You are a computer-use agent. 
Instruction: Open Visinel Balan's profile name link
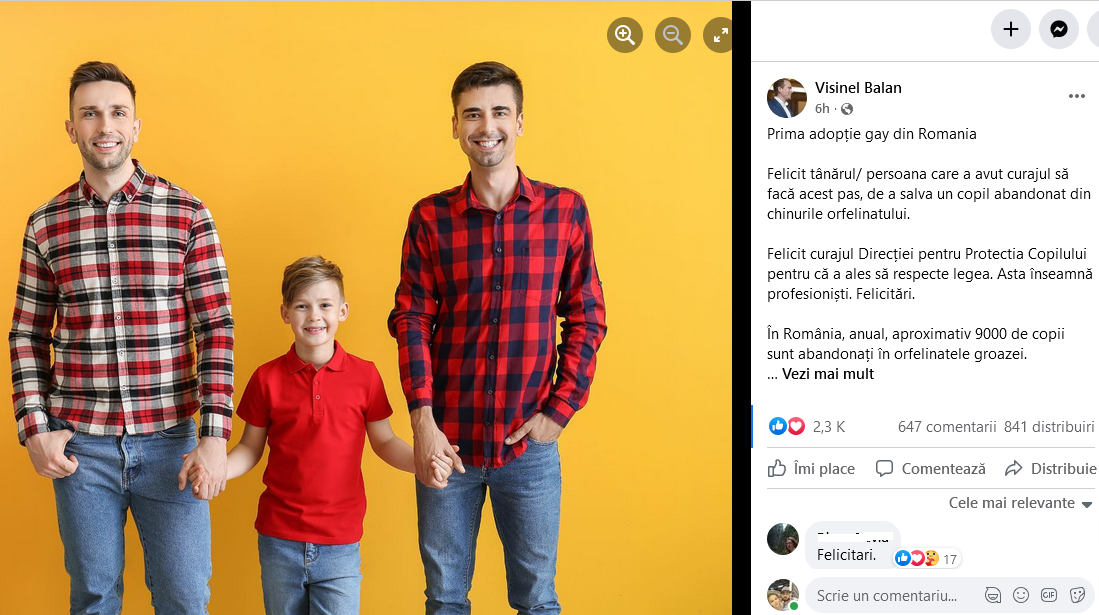(x=858, y=88)
